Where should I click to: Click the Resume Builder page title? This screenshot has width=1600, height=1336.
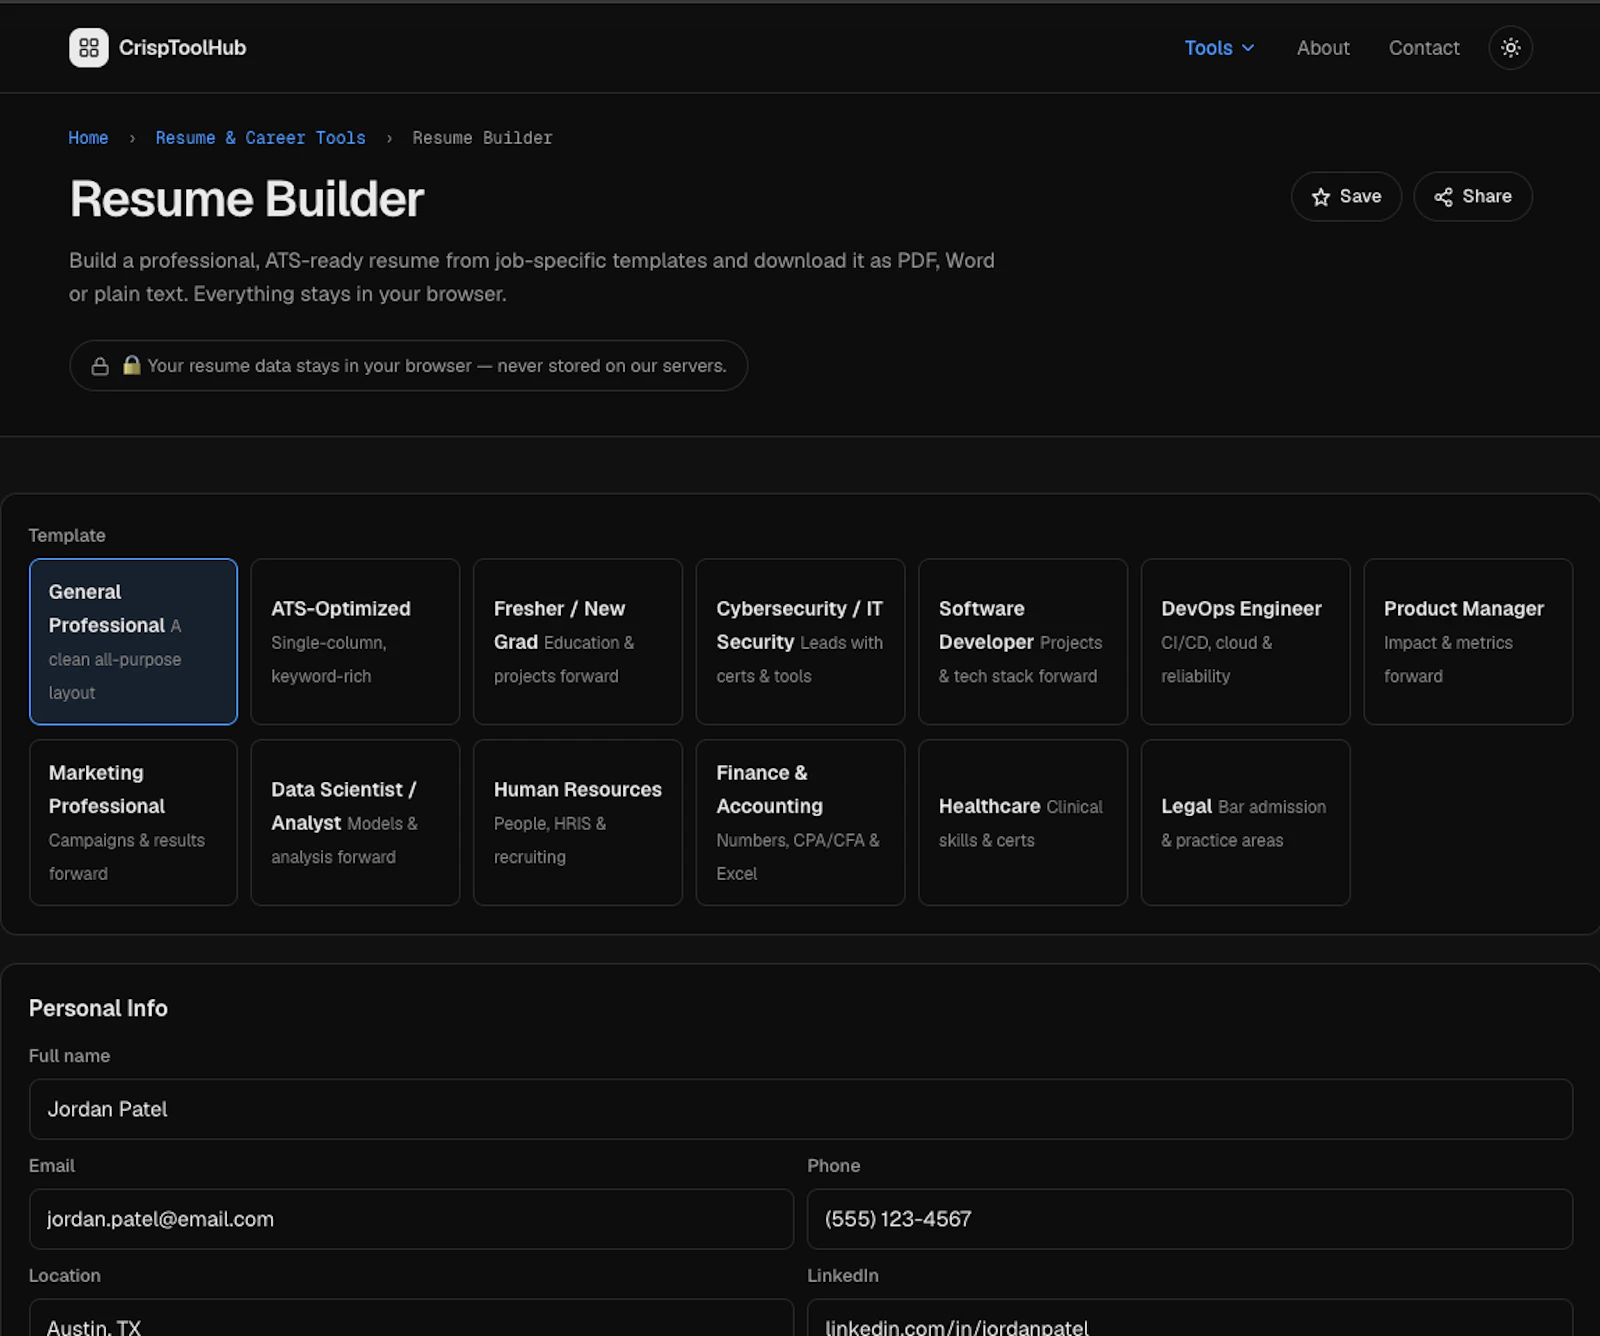point(247,199)
